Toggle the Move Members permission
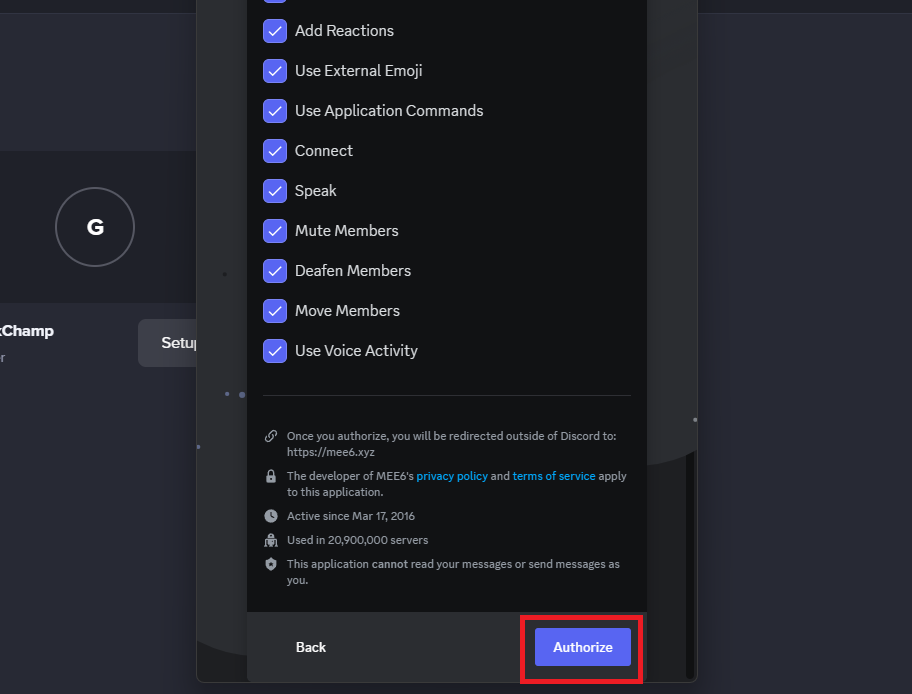This screenshot has width=912, height=694. click(275, 311)
